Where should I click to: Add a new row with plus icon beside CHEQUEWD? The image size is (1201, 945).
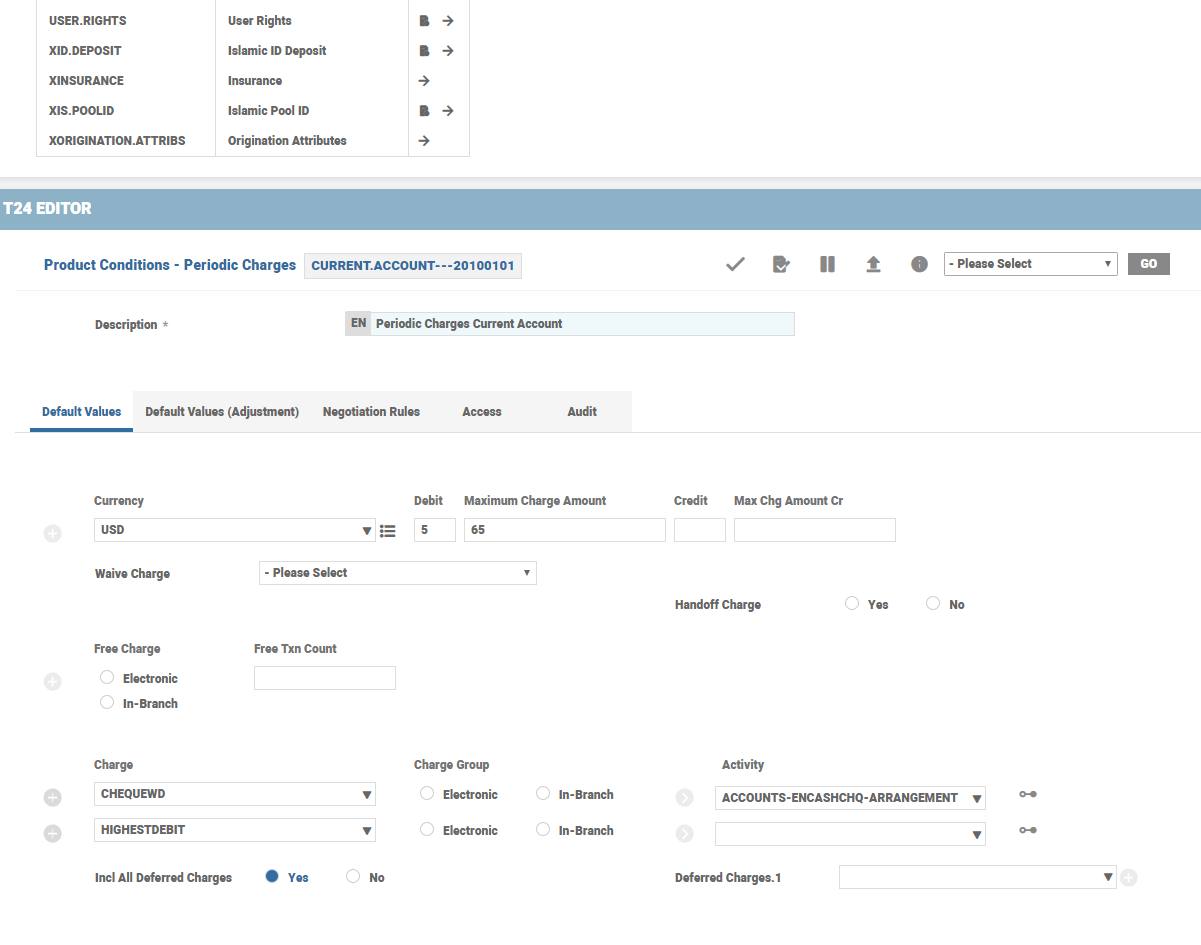coord(53,798)
